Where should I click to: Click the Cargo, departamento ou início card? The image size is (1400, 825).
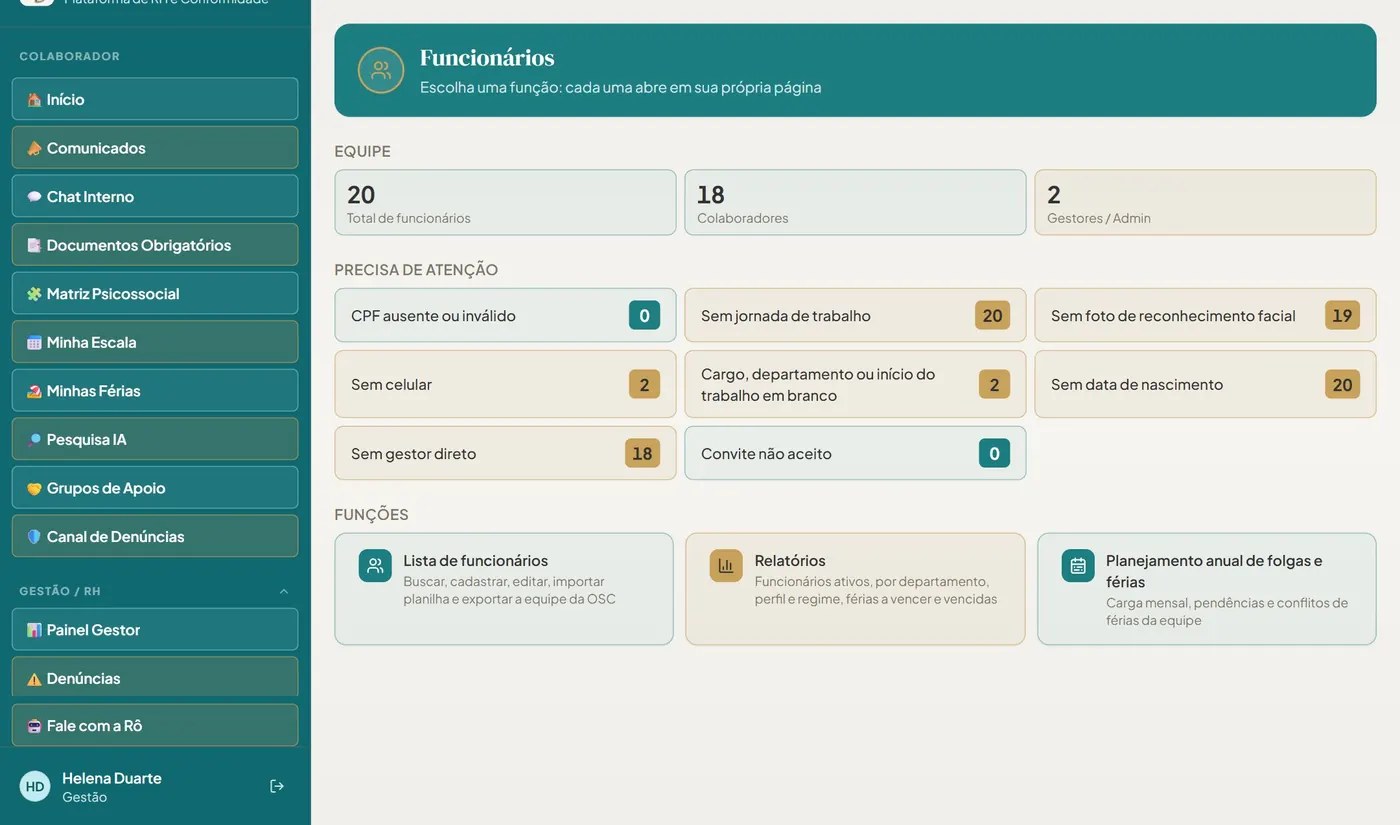[x=855, y=384]
